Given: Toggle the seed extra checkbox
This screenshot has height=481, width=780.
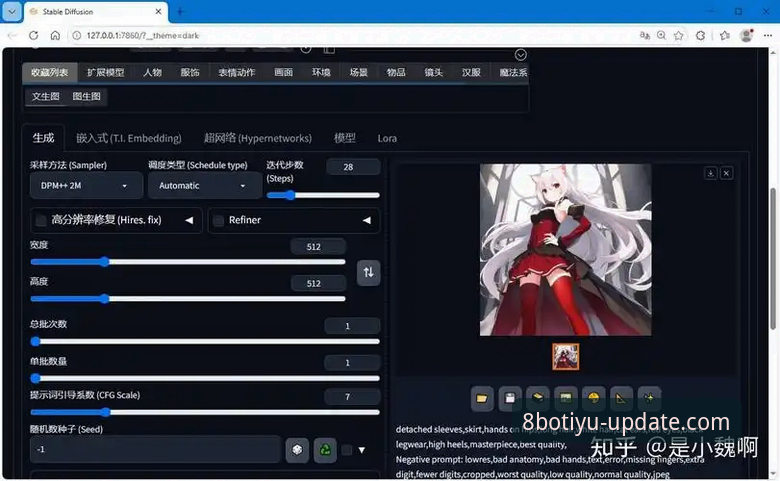Looking at the screenshot, I should pos(347,450).
